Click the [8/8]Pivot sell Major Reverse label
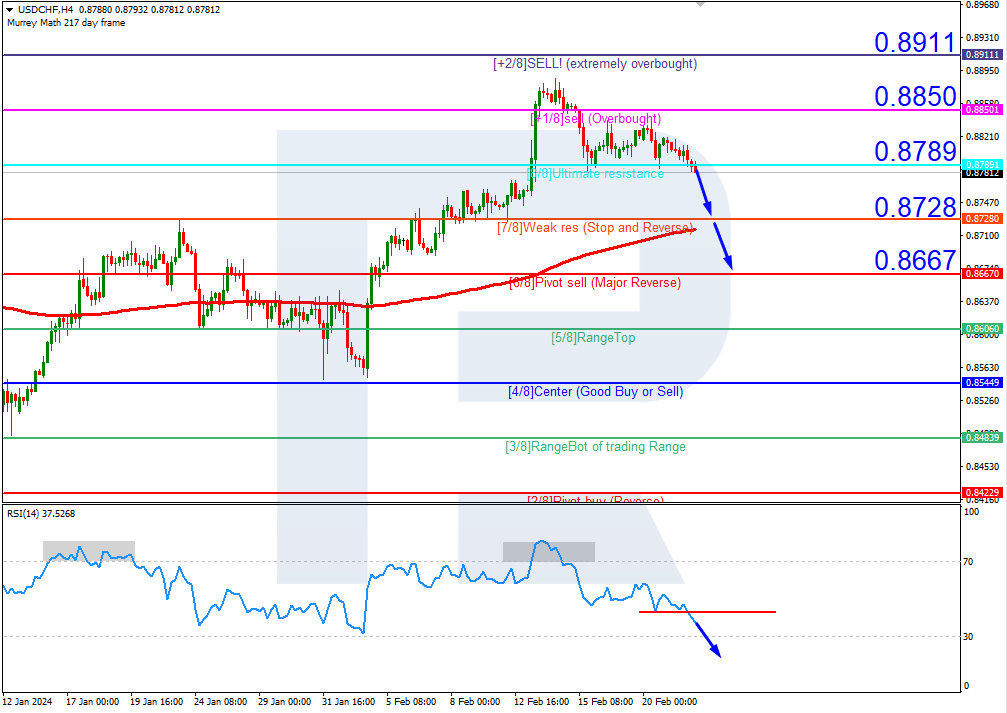 click(594, 283)
